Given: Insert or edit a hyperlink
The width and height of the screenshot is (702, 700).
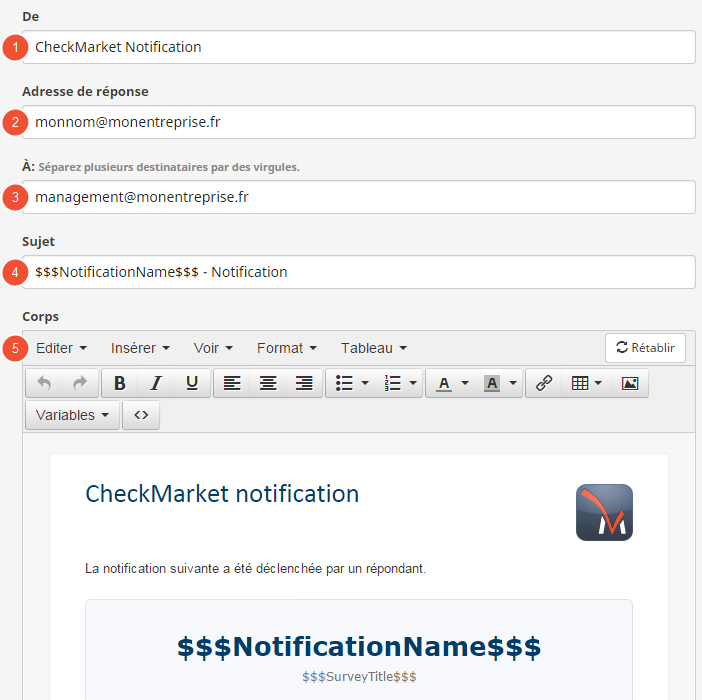Looking at the screenshot, I should 544,384.
